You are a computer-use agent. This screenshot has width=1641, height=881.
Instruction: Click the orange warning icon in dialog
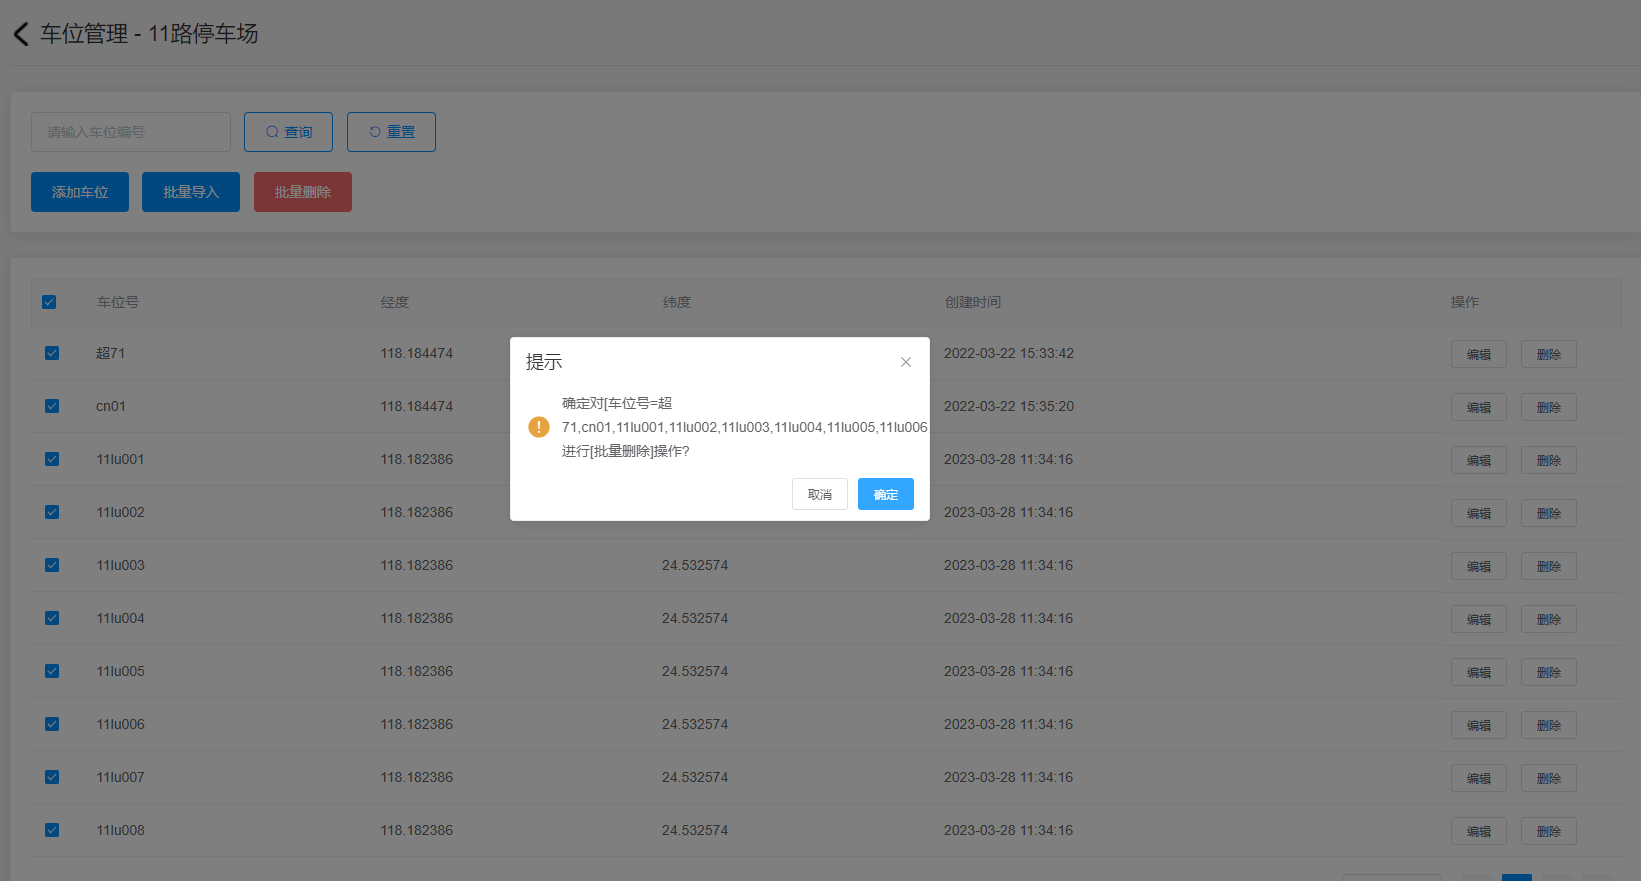pyautogui.click(x=539, y=427)
